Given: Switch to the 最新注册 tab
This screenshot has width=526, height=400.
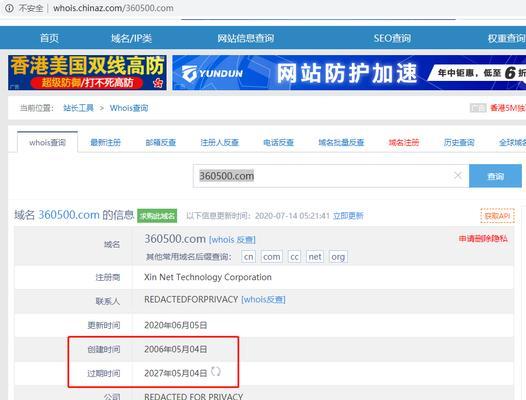Looking at the screenshot, I should (x=105, y=143).
